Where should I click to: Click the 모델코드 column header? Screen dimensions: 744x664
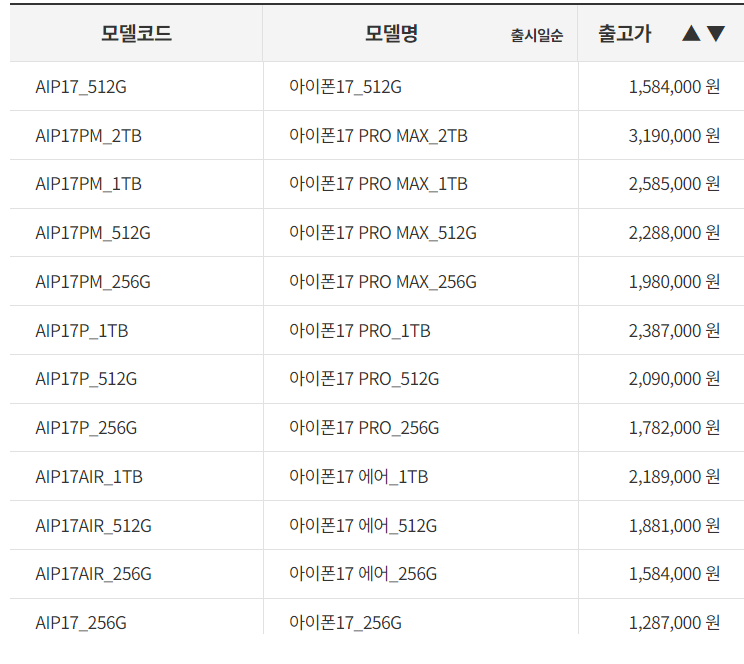tap(136, 33)
